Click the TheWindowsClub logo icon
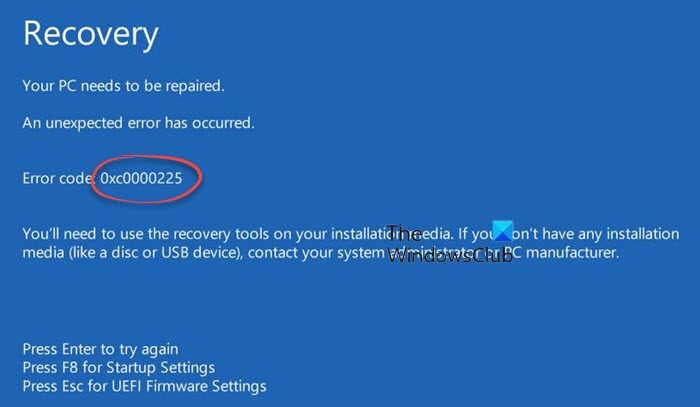The width and height of the screenshot is (700, 407). point(503,230)
